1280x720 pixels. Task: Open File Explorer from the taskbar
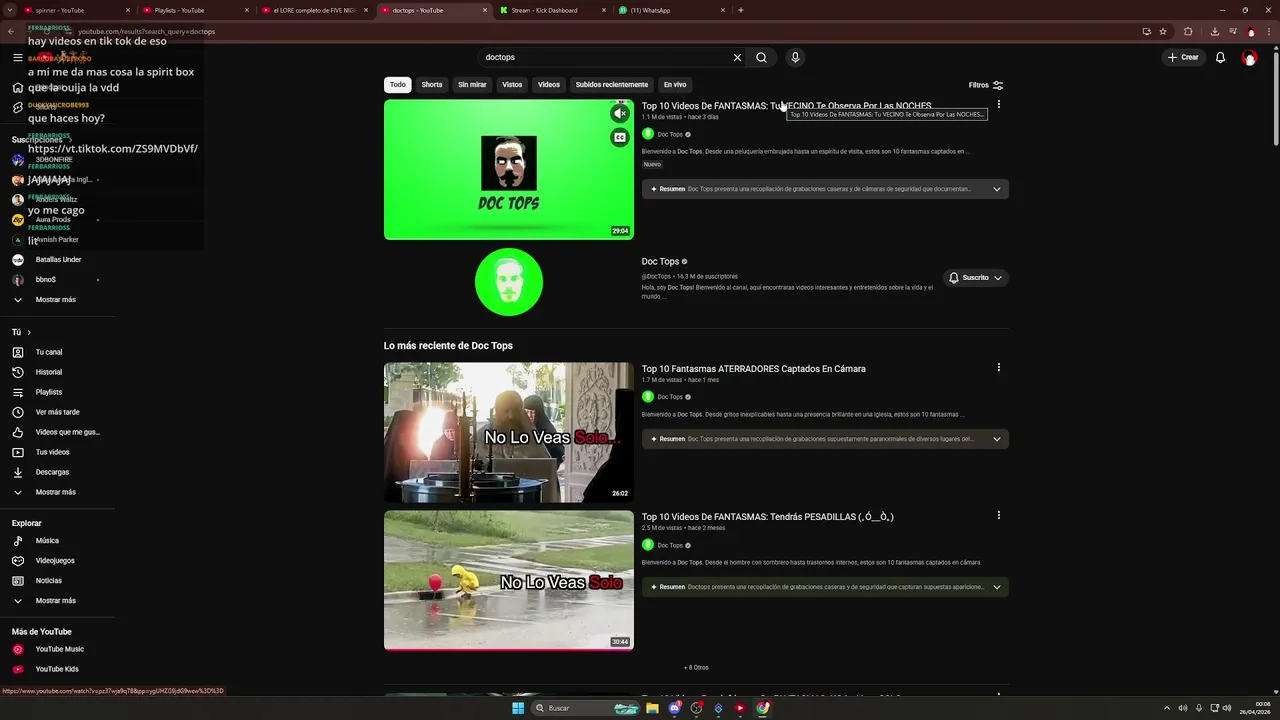(652, 708)
